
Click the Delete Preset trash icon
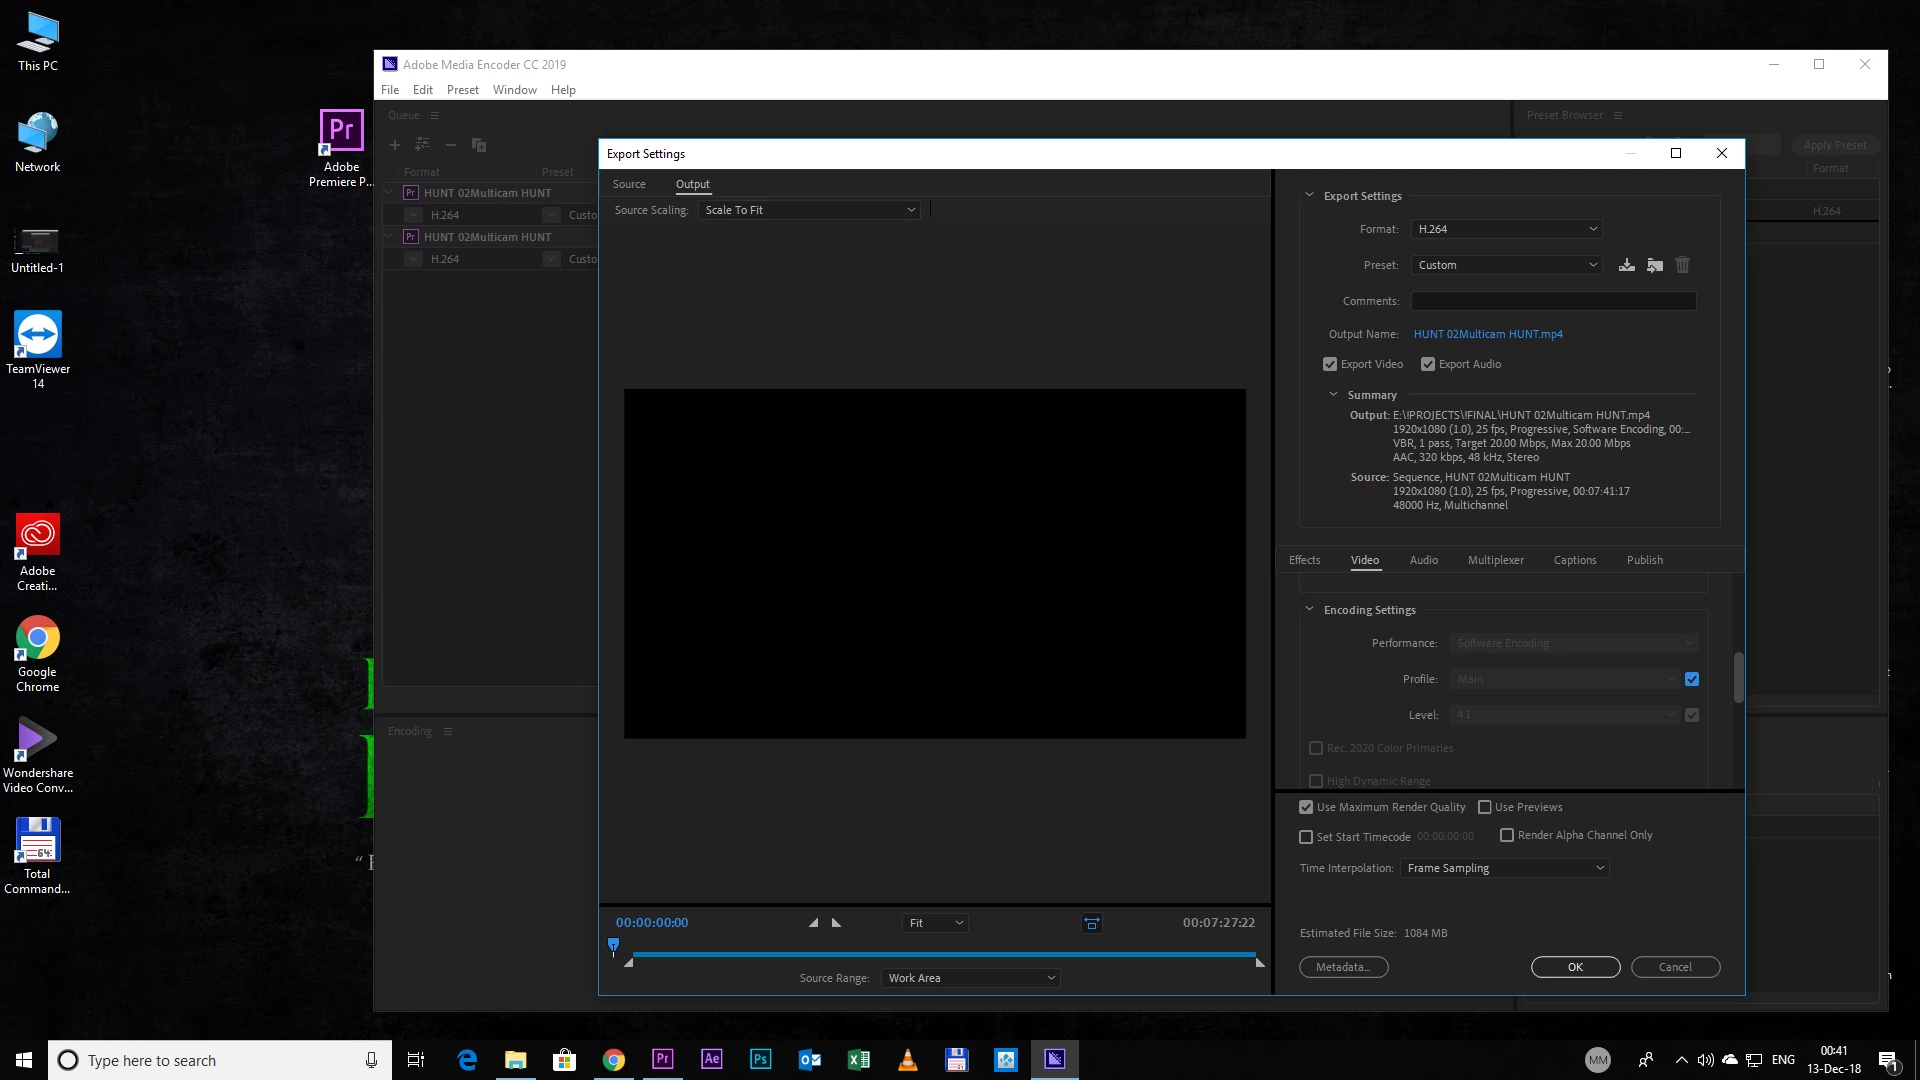point(1683,265)
